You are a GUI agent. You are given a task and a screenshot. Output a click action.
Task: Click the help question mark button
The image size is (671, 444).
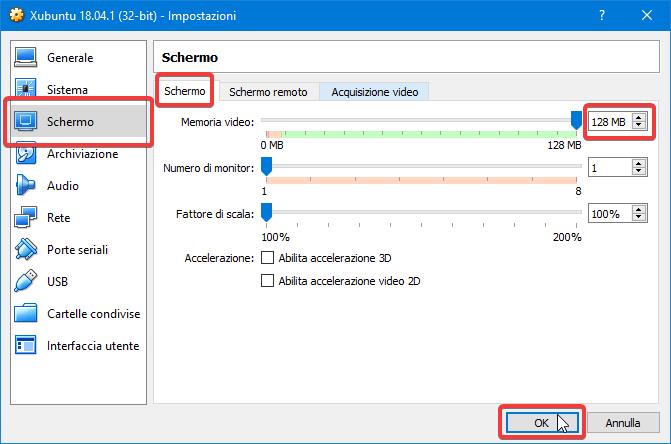[x=602, y=15]
